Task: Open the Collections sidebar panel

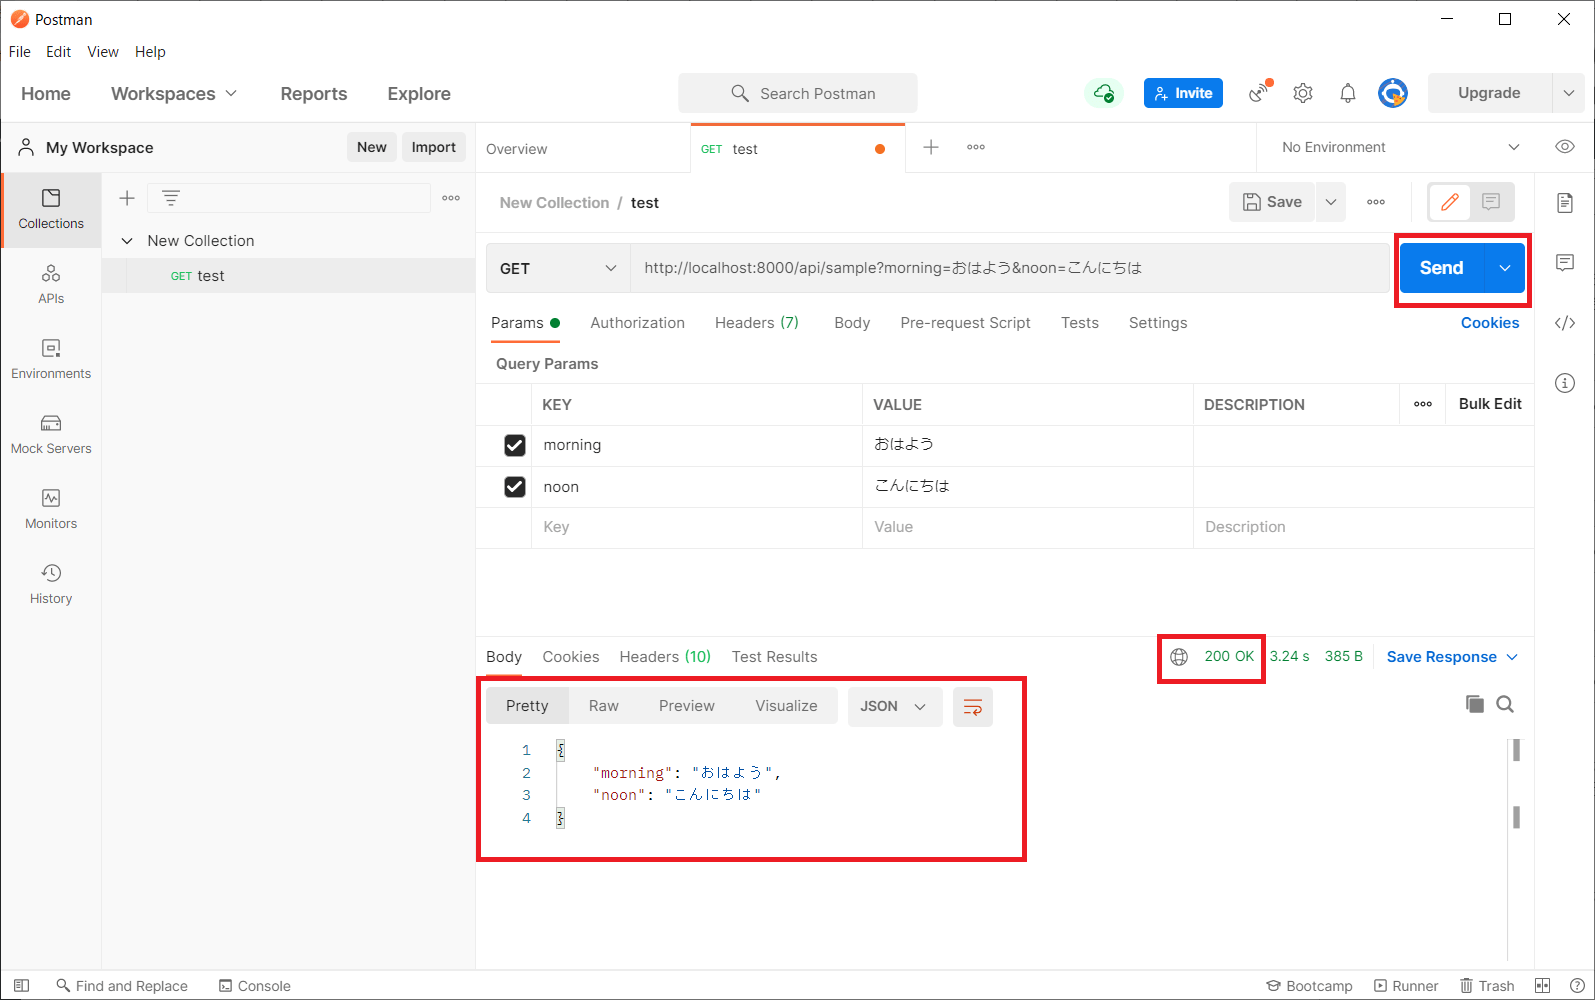Action: [x=51, y=210]
